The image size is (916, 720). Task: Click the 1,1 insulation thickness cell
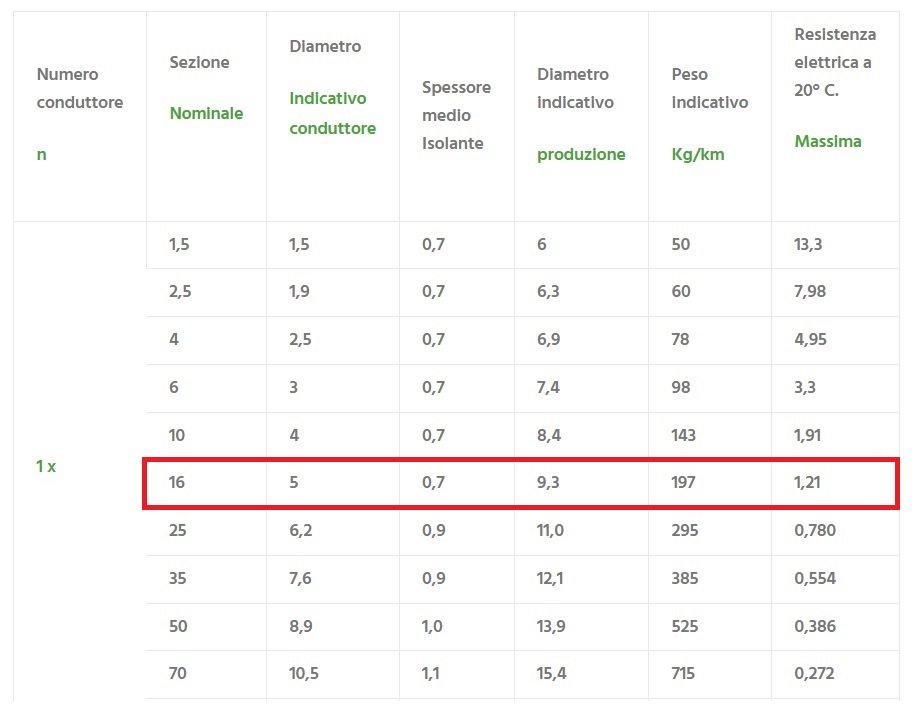point(431,674)
